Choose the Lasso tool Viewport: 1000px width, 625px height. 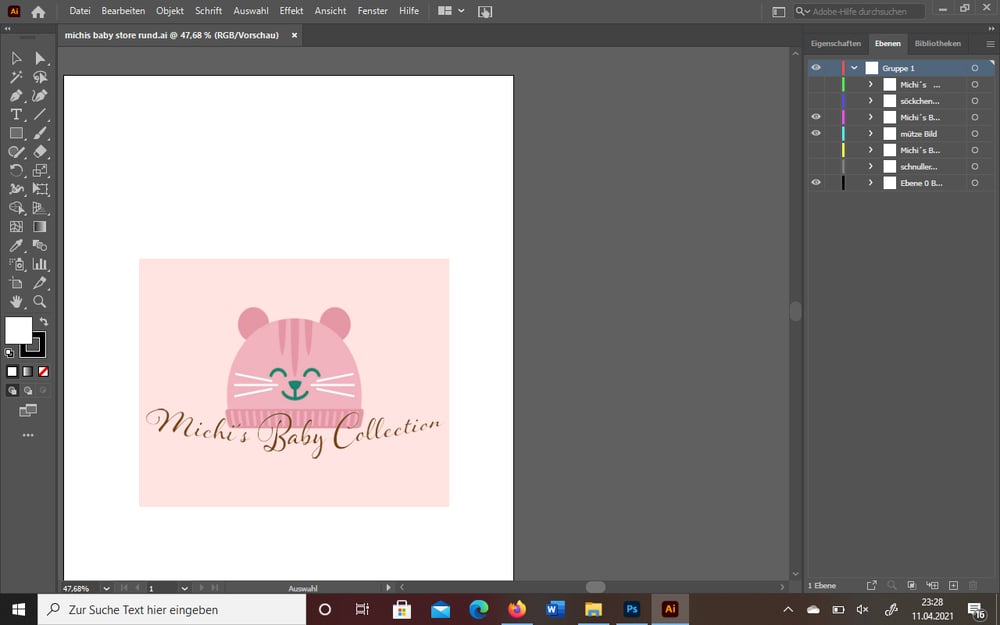[x=40, y=77]
